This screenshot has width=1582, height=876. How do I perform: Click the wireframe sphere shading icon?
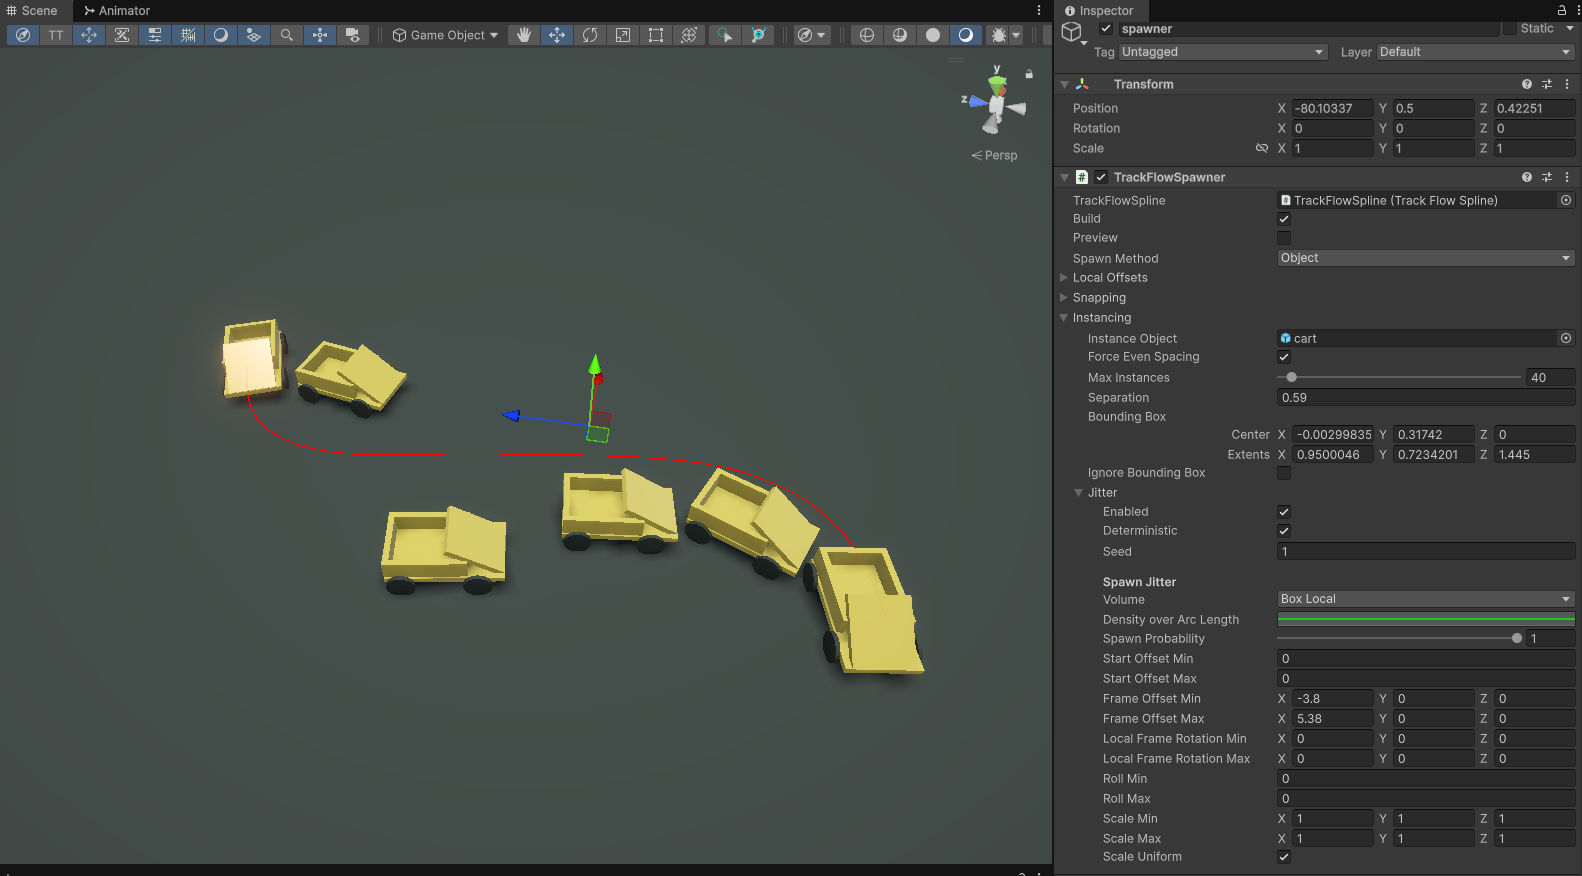tap(867, 35)
